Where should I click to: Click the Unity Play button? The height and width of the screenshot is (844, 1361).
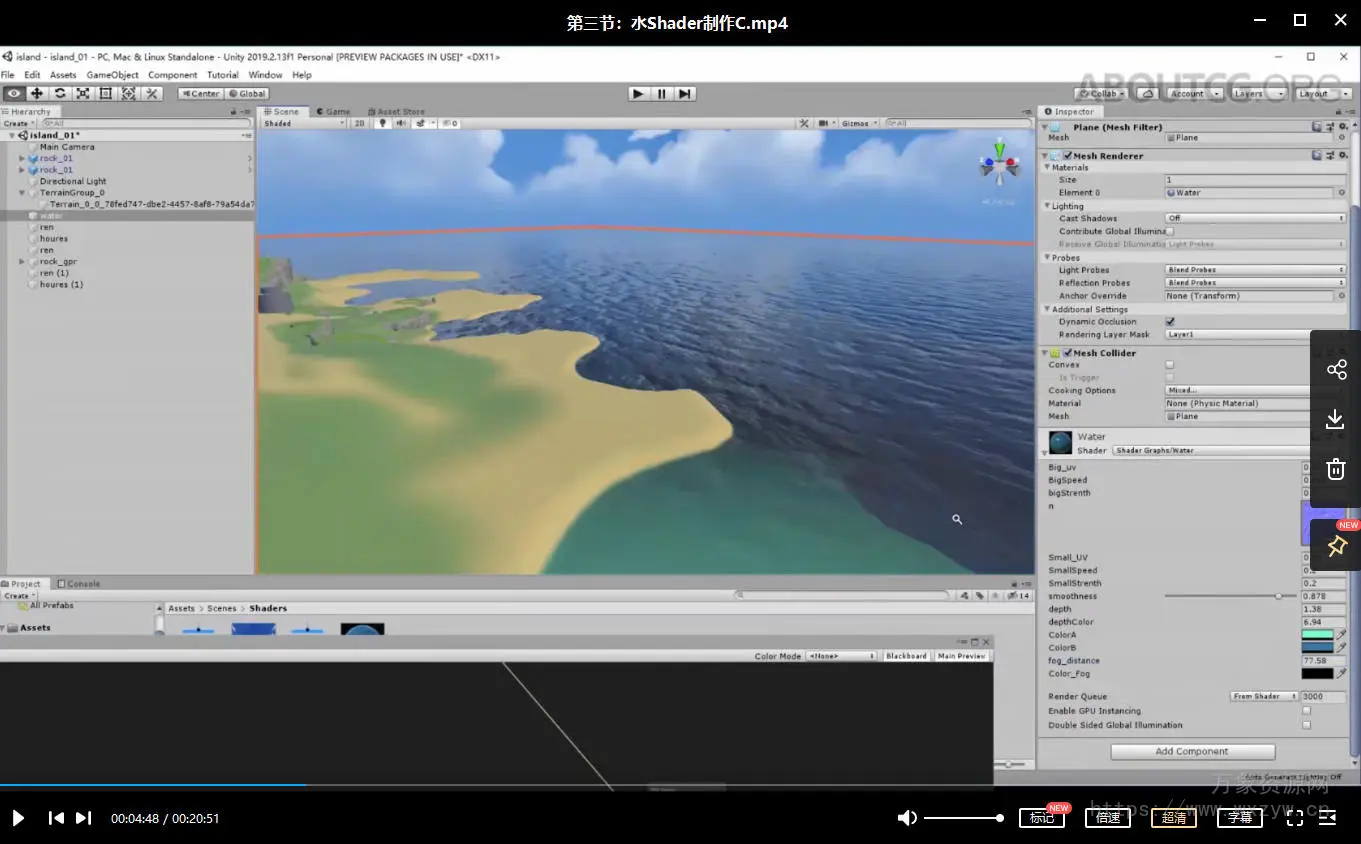pyautogui.click(x=638, y=93)
